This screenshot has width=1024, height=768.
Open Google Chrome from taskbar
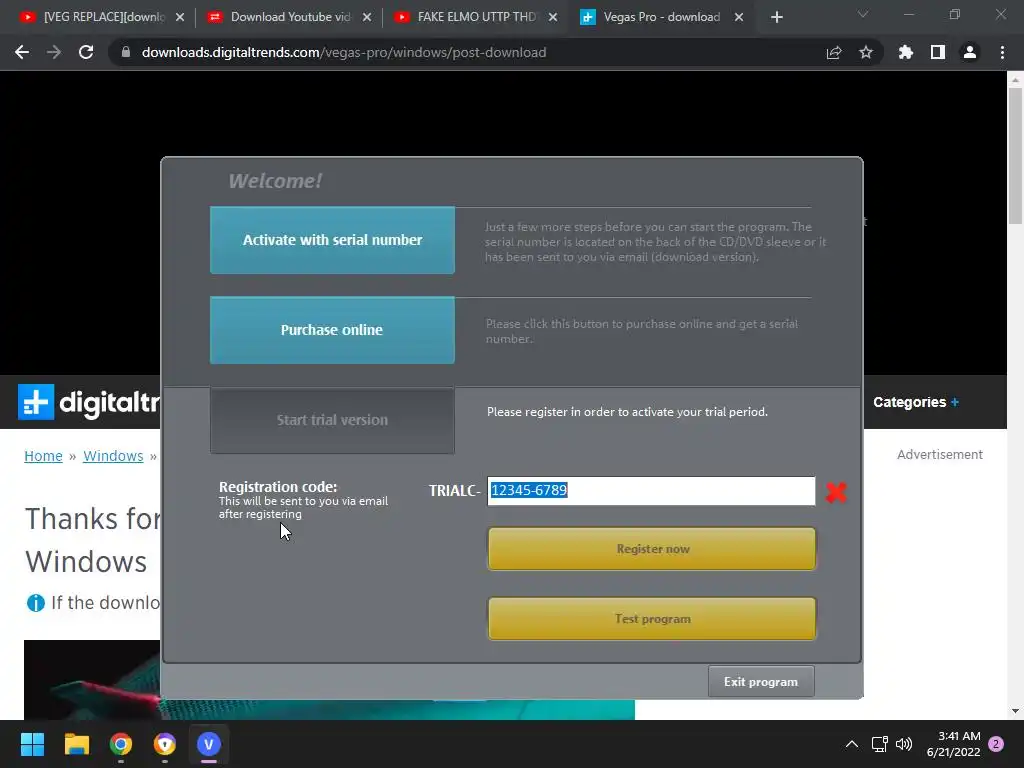(121, 744)
